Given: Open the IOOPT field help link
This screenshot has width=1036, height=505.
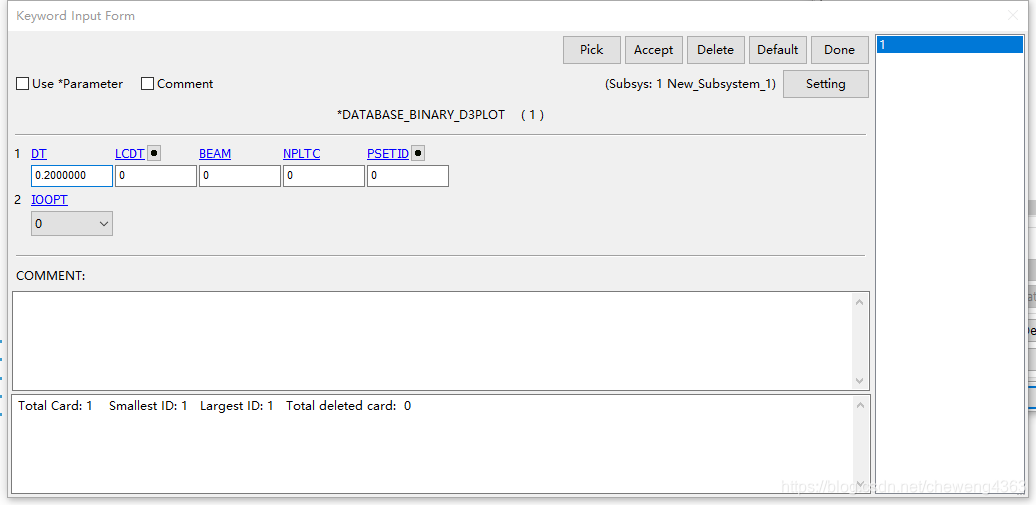Looking at the screenshot, I should [50, 200].
